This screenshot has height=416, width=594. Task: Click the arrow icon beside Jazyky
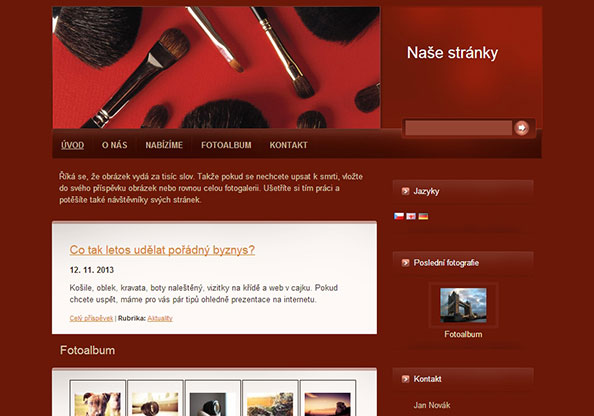[x=405, y=191]
